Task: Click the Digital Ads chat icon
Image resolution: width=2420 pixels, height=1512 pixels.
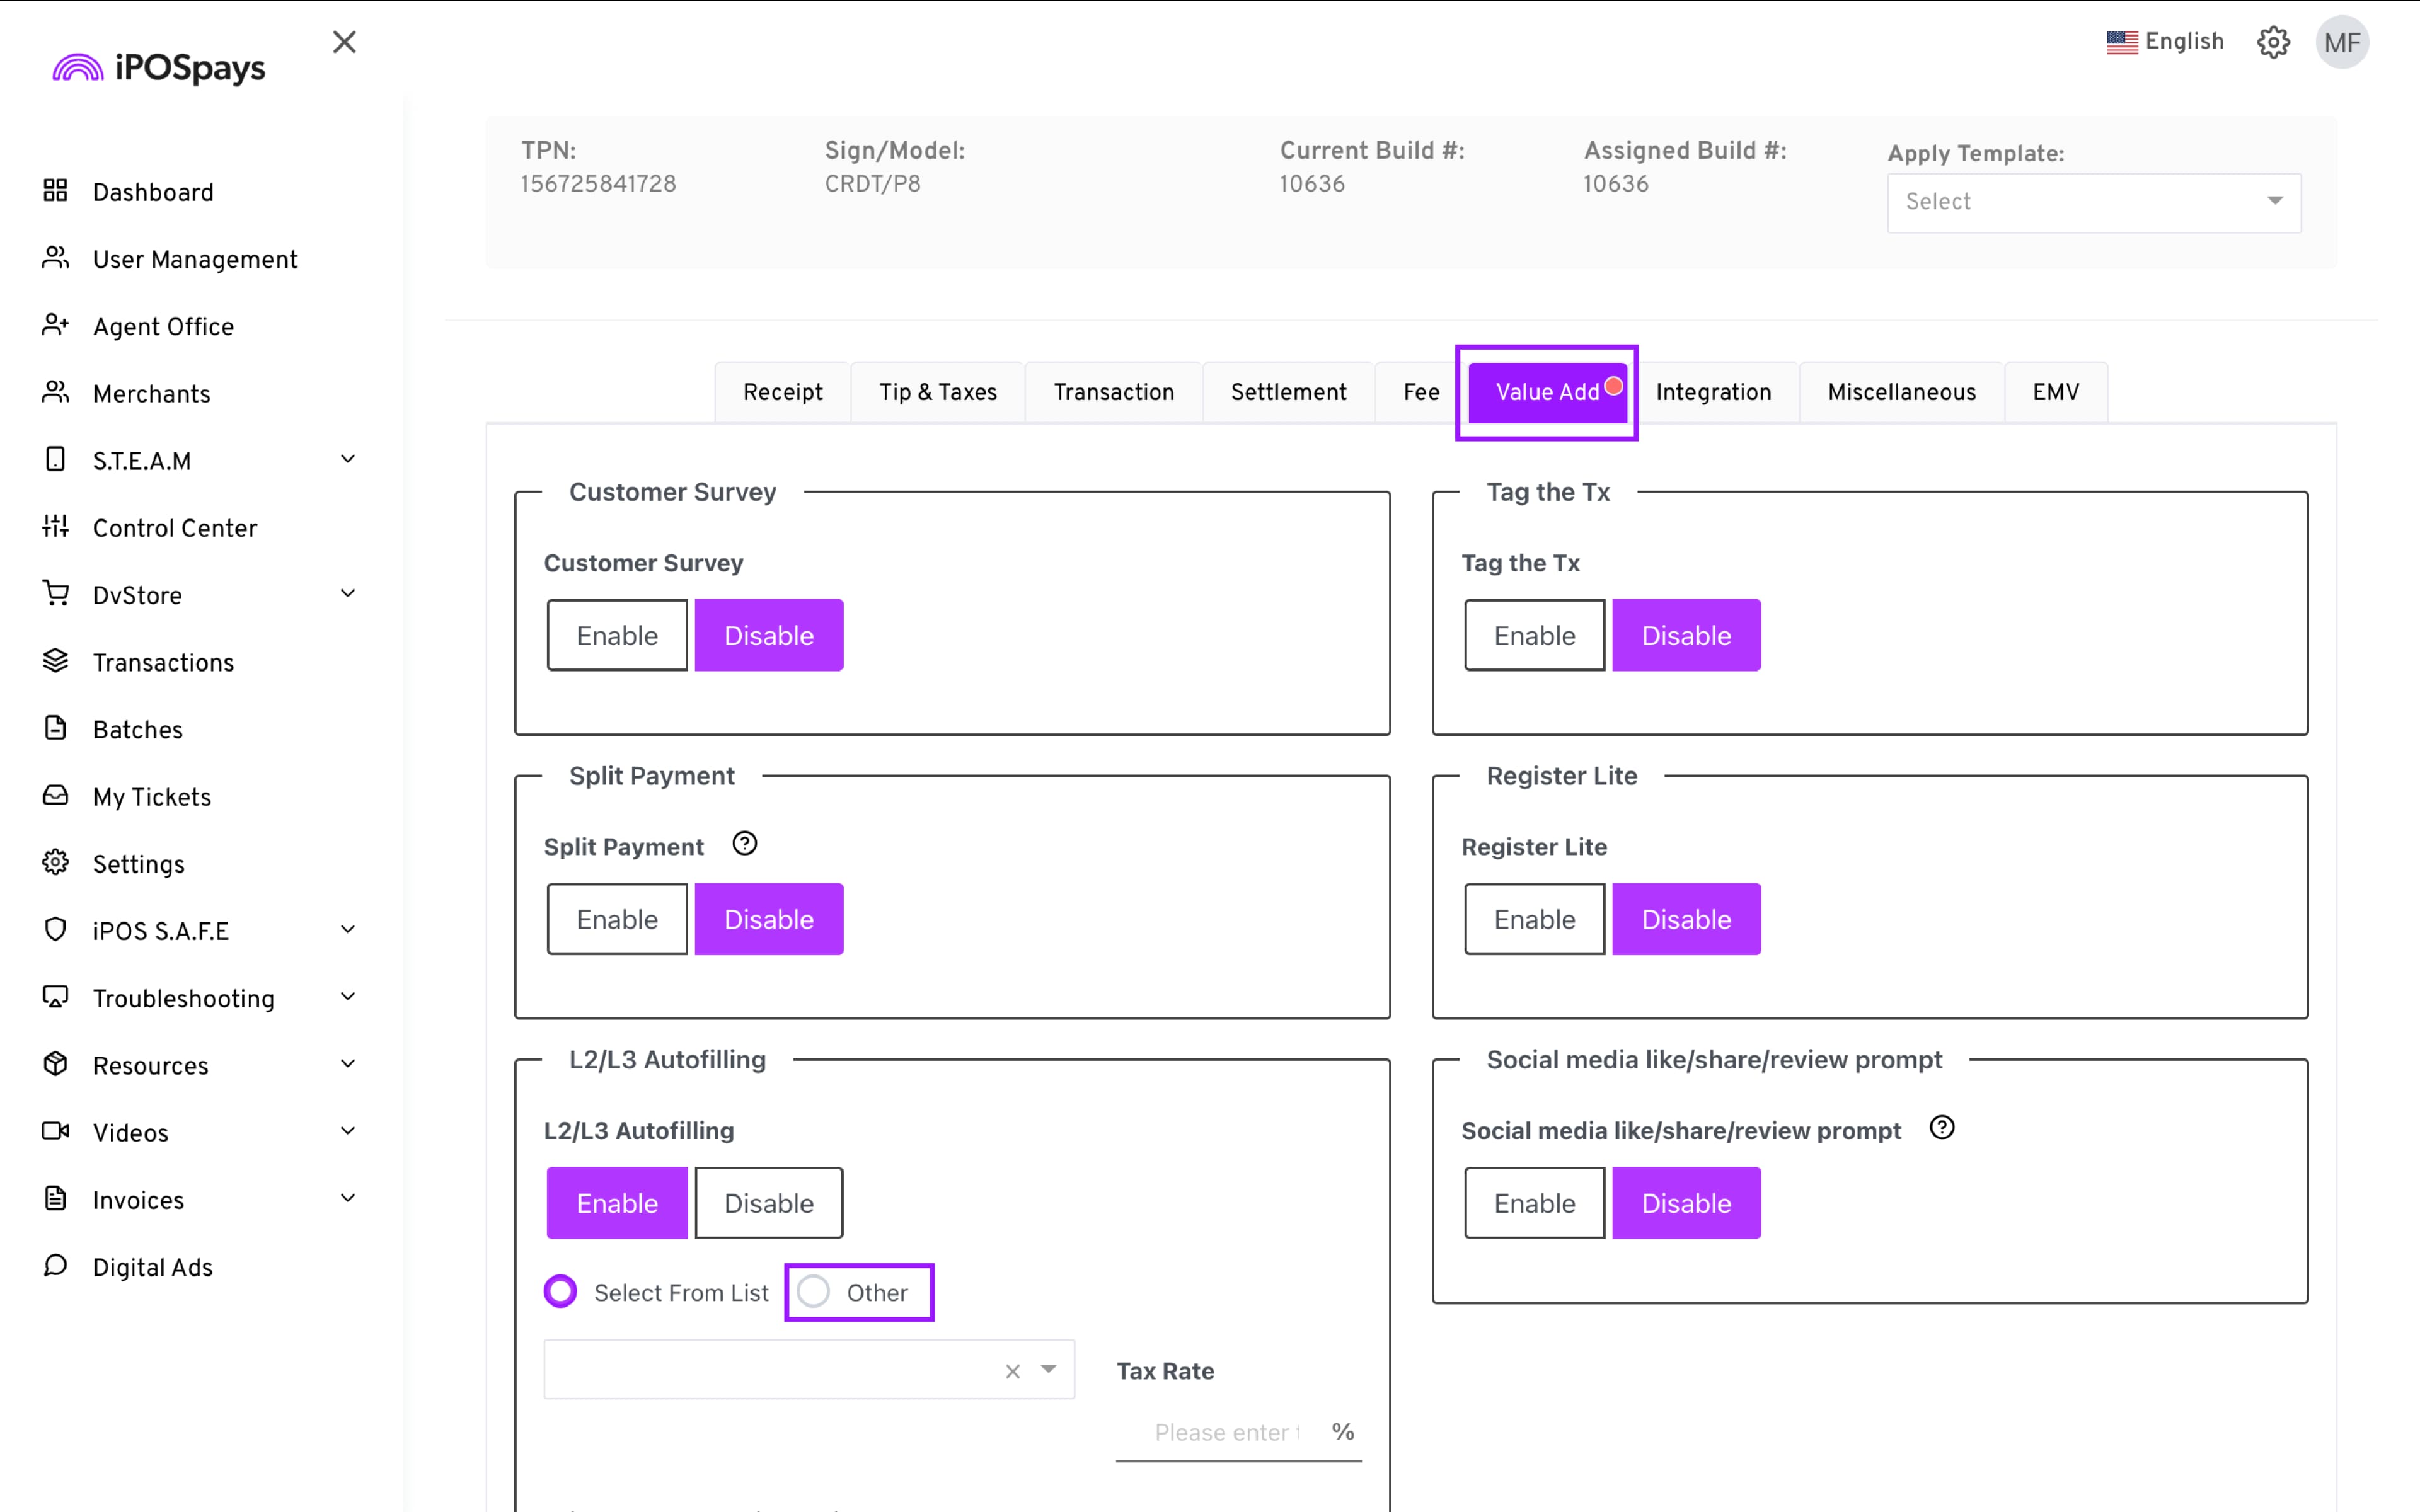Action: 55,1265
